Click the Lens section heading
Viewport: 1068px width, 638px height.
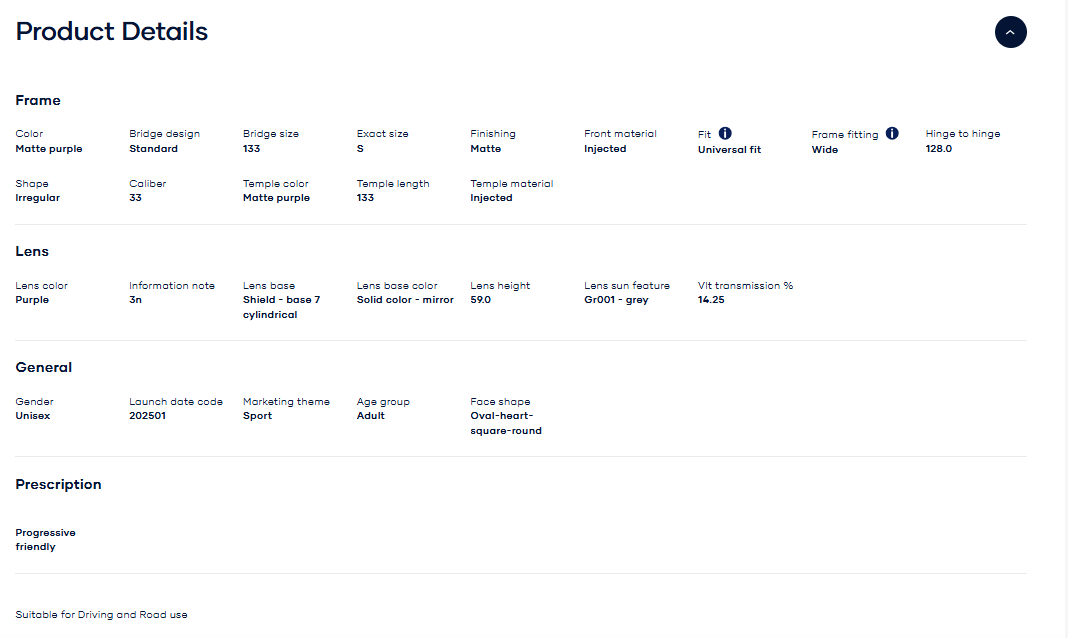pos(32,251)
